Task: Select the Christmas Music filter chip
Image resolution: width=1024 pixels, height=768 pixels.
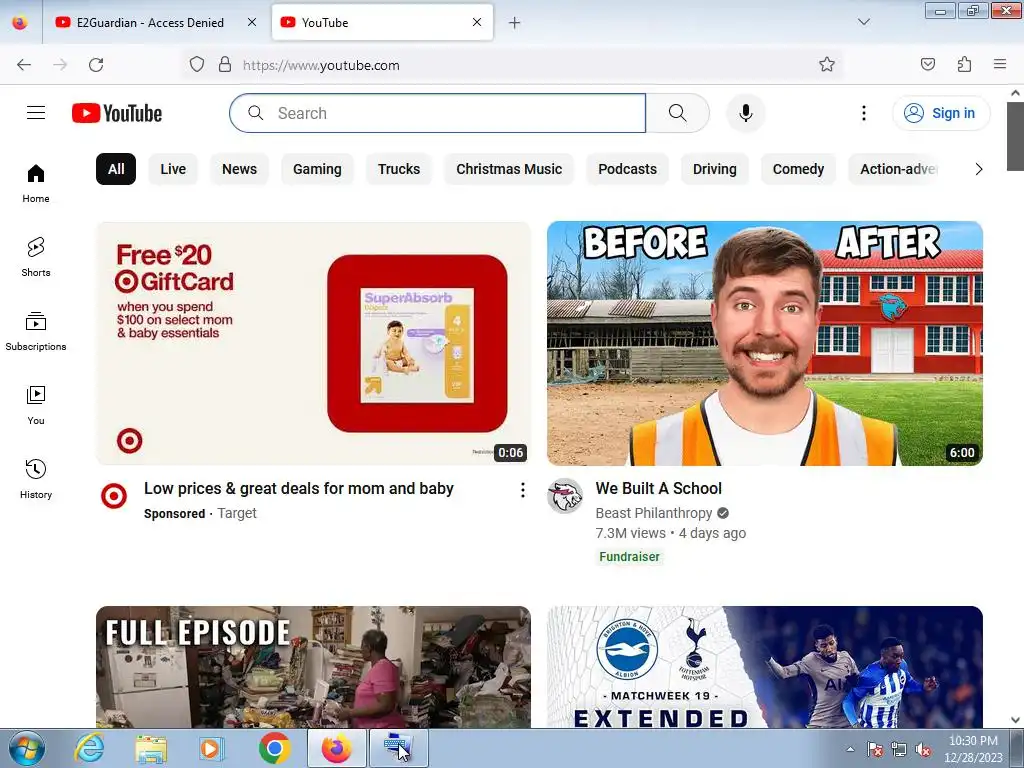Action: [x=509, y=169]
